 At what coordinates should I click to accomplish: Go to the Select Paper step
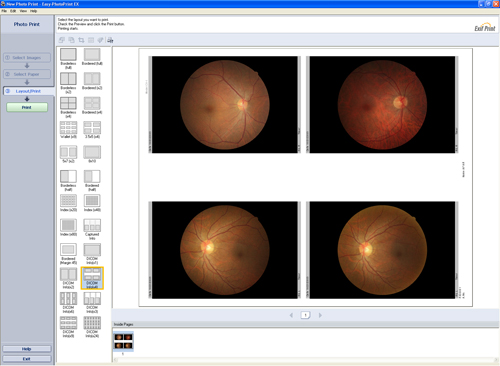coord(27,74)
